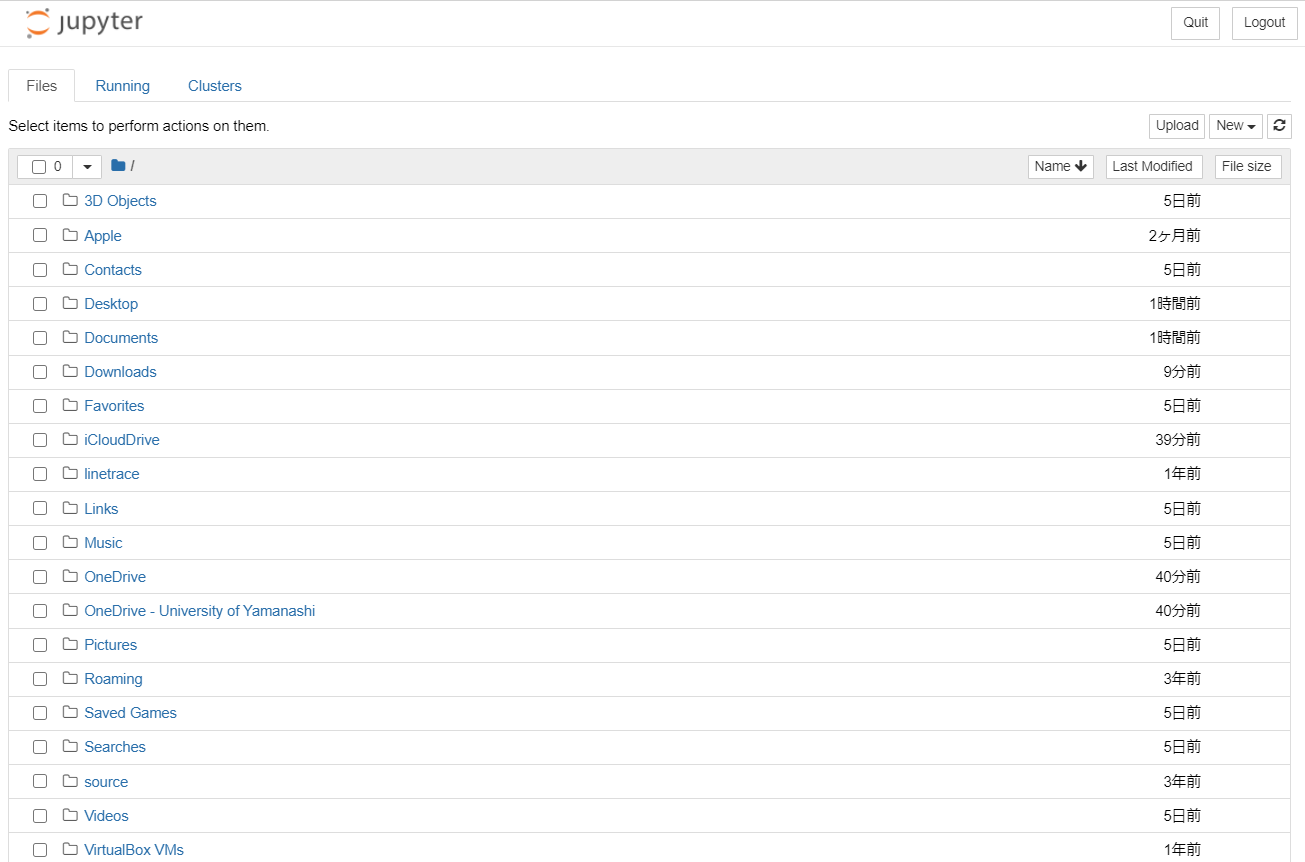
Task: Tick the Music folder checkbox
Action: (x=40, y=543)
